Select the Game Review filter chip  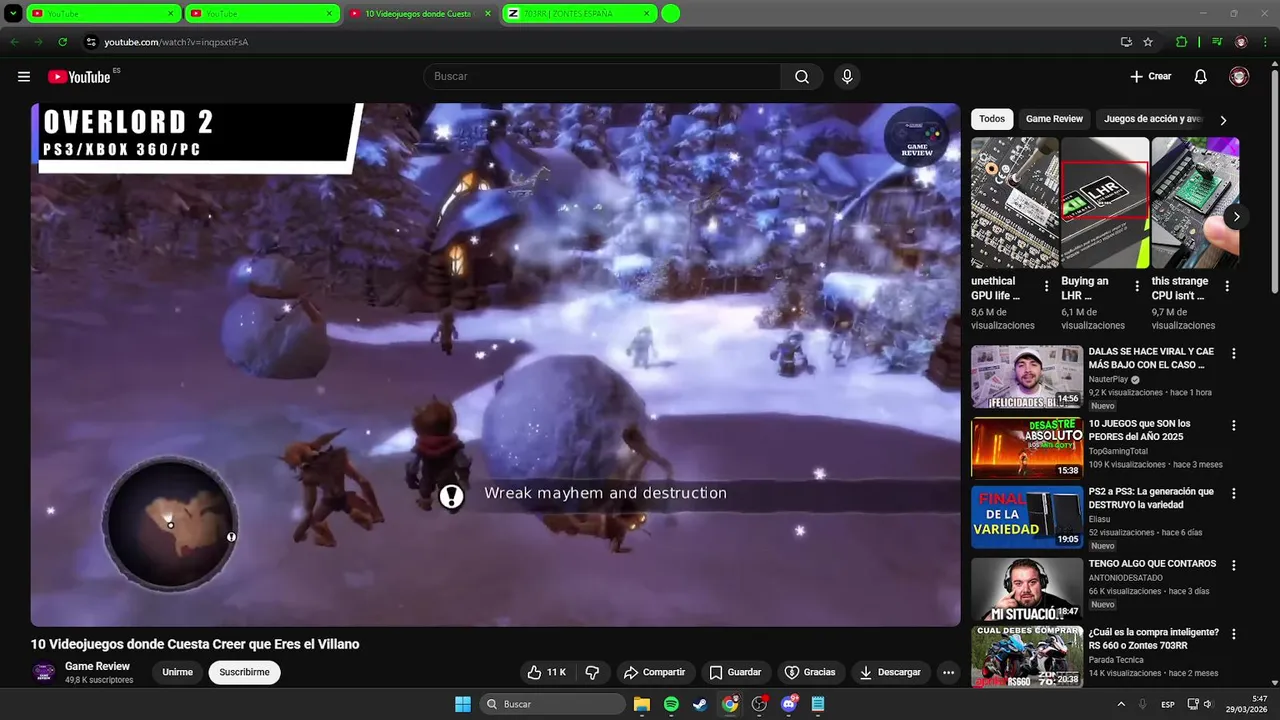click(x=1054, y=119)
